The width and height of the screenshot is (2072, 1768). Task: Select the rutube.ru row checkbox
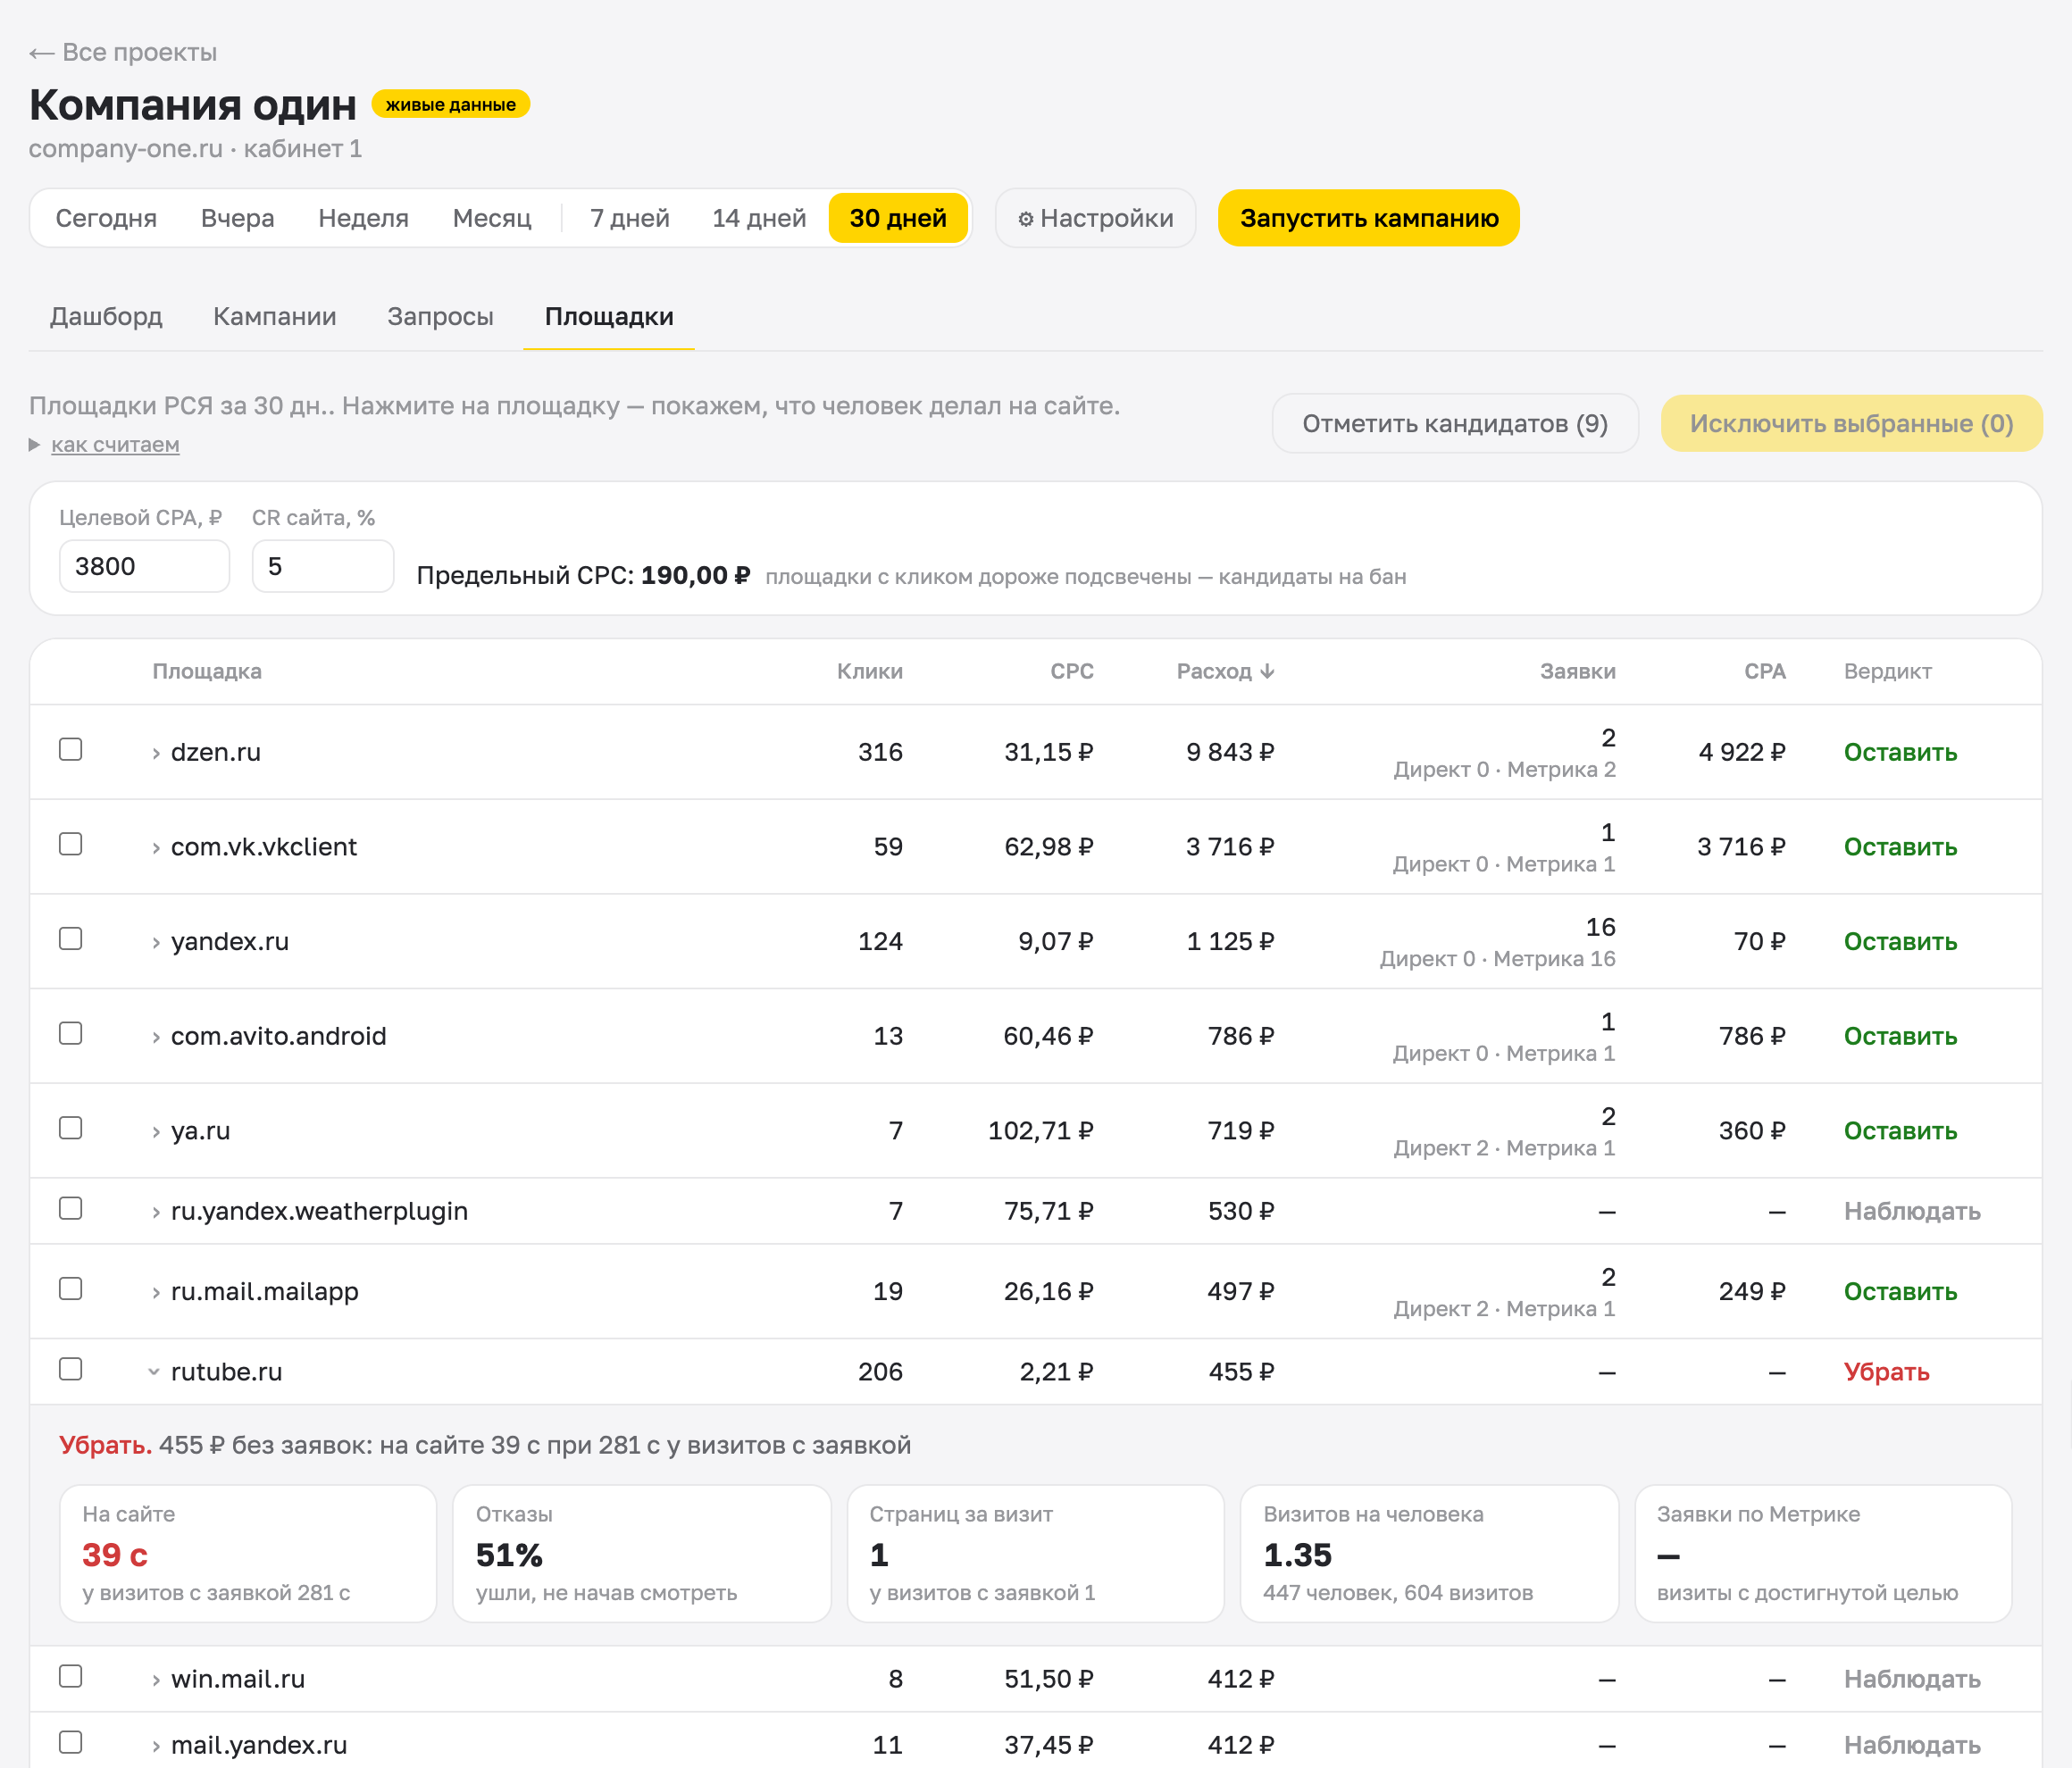(x=70, y=1369)
